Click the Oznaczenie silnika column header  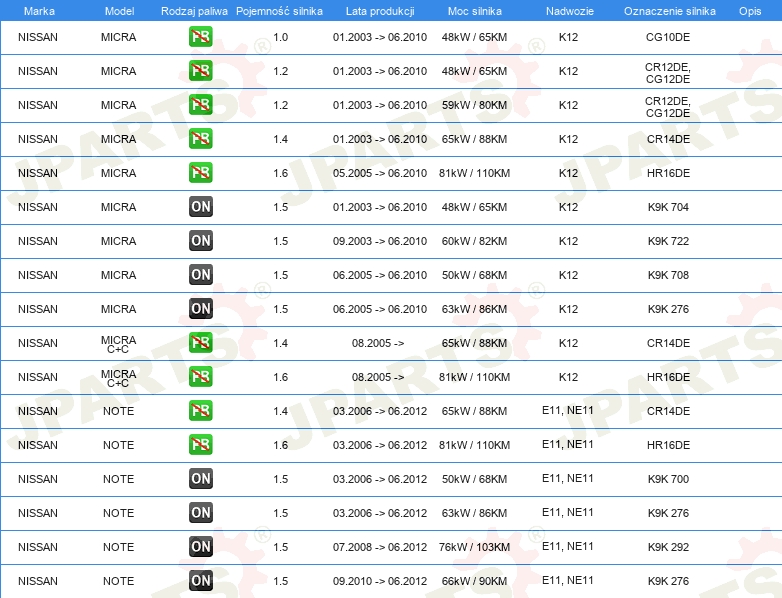click(x=669, y=11)
